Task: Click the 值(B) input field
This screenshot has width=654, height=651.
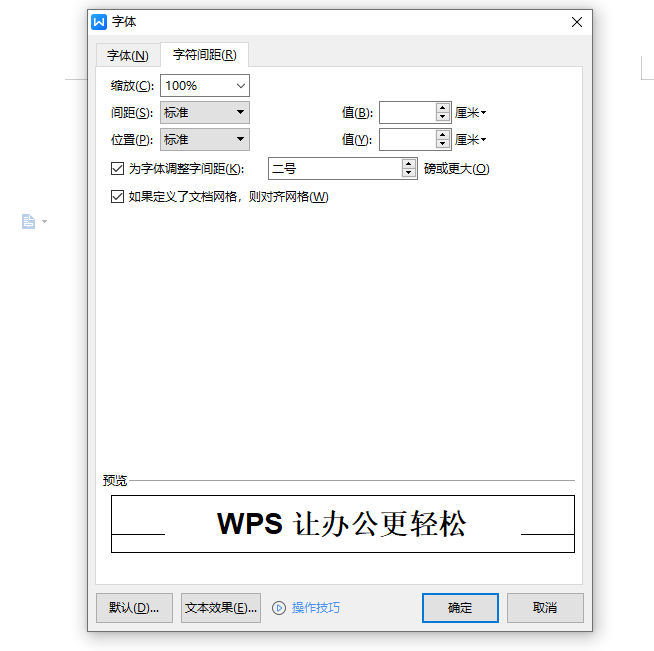Action: (x=407, y=113)
